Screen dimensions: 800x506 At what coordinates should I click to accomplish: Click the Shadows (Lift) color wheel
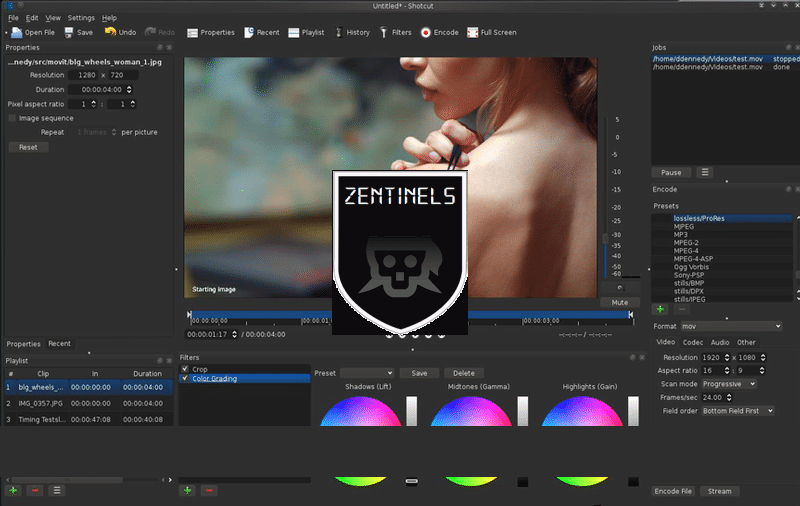(360, 412)
